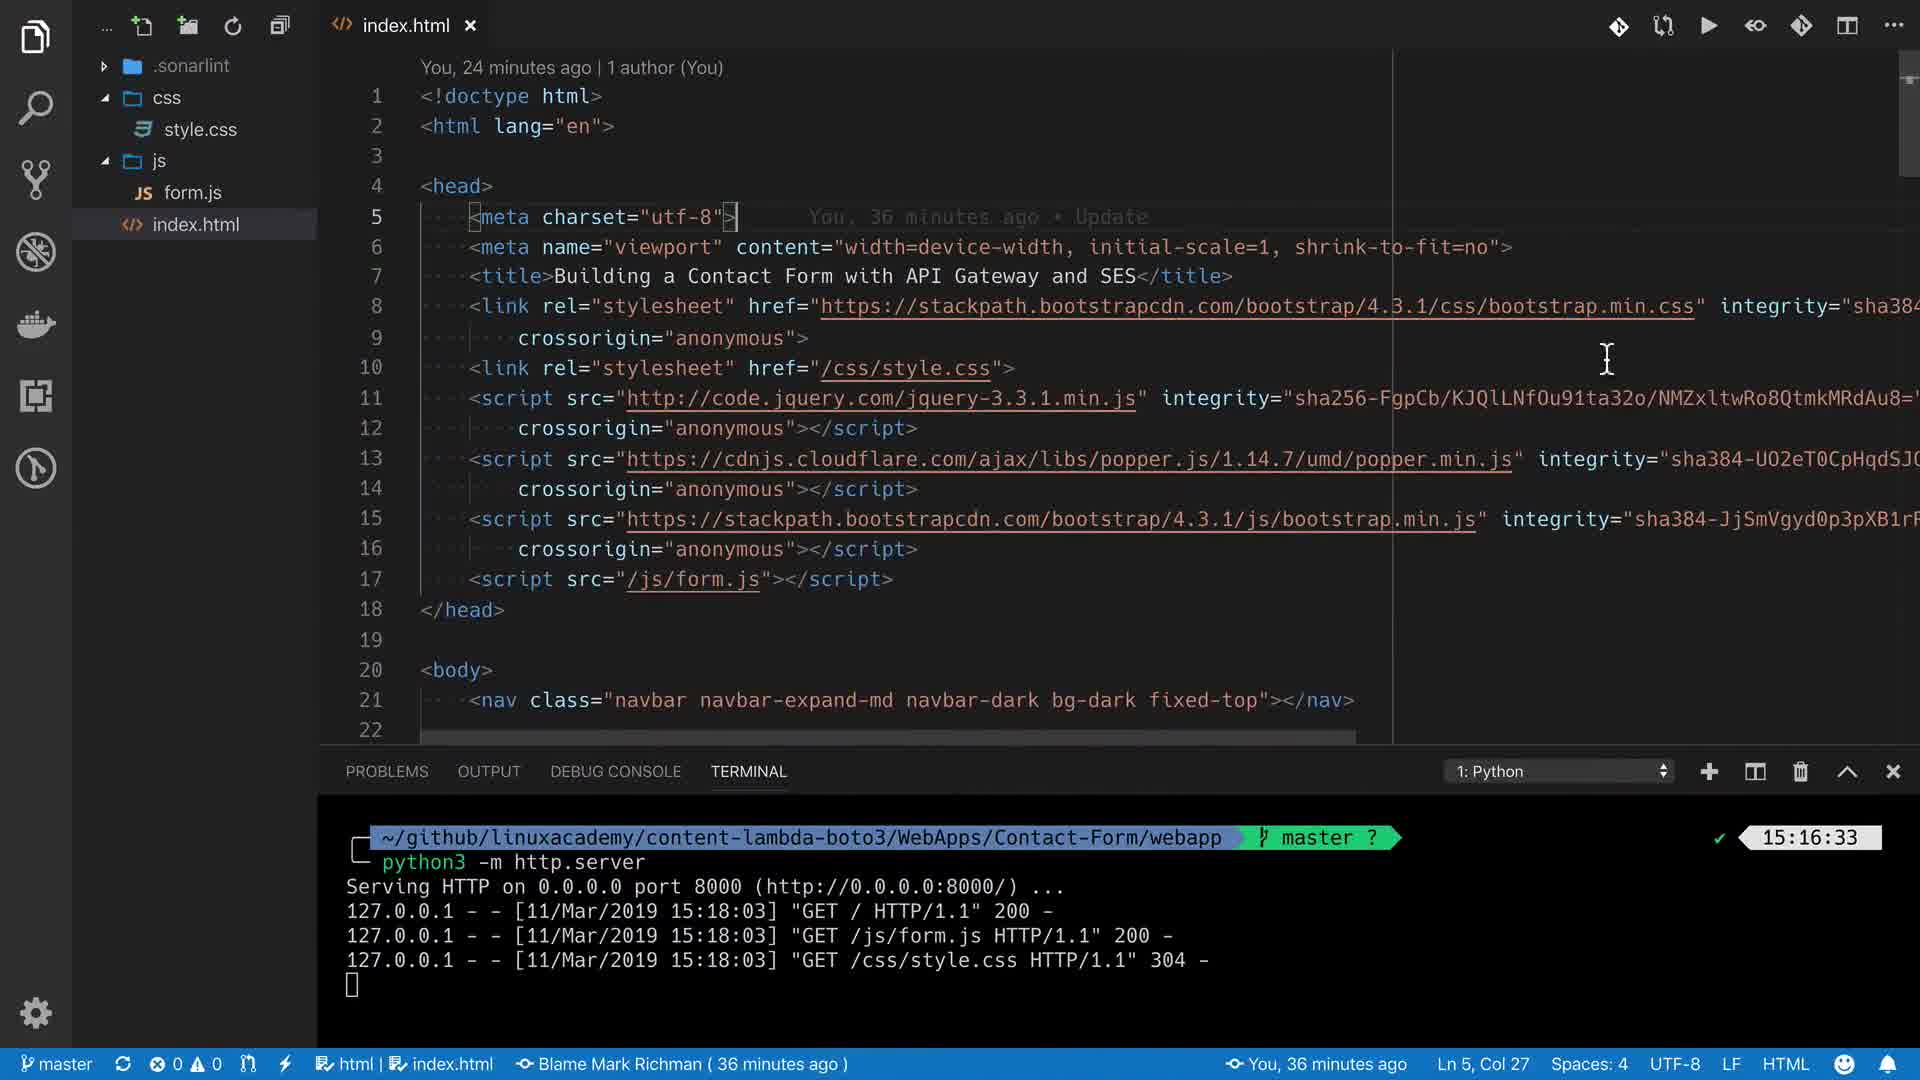
Task: Toggle Blame Mark Richman status item
Action: point(682,1064)
